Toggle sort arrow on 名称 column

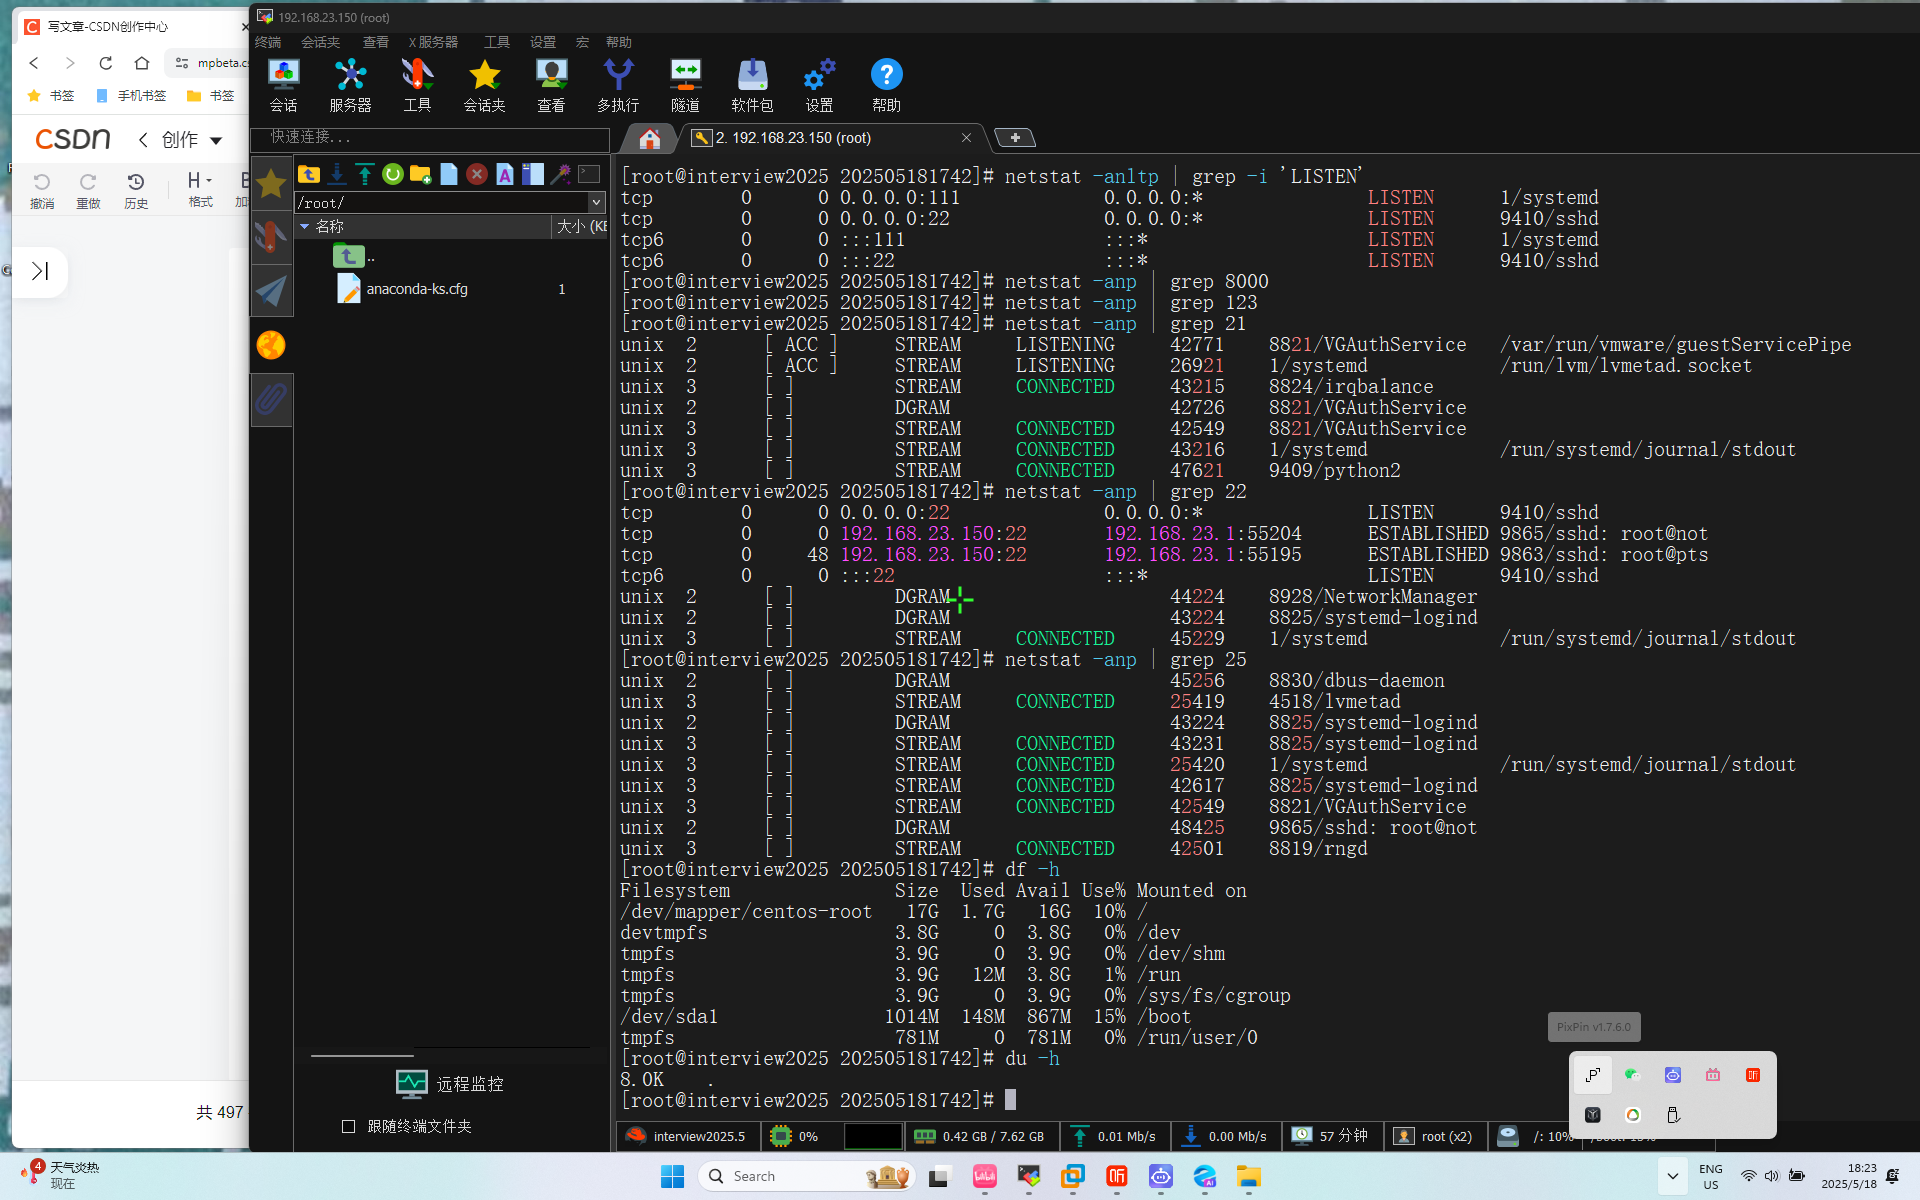pyautogui.click(x=305, y=227)
